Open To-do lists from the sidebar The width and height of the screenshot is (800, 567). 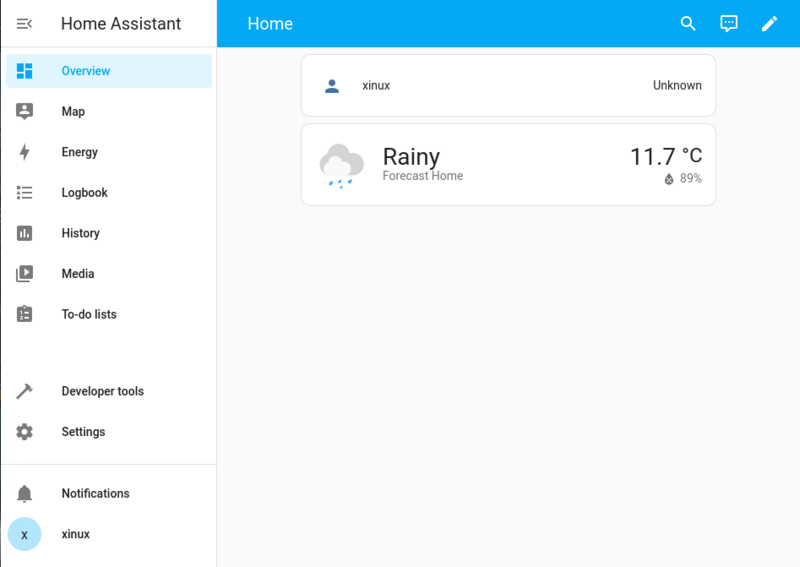pyautogui.click(x=88, y=314)
